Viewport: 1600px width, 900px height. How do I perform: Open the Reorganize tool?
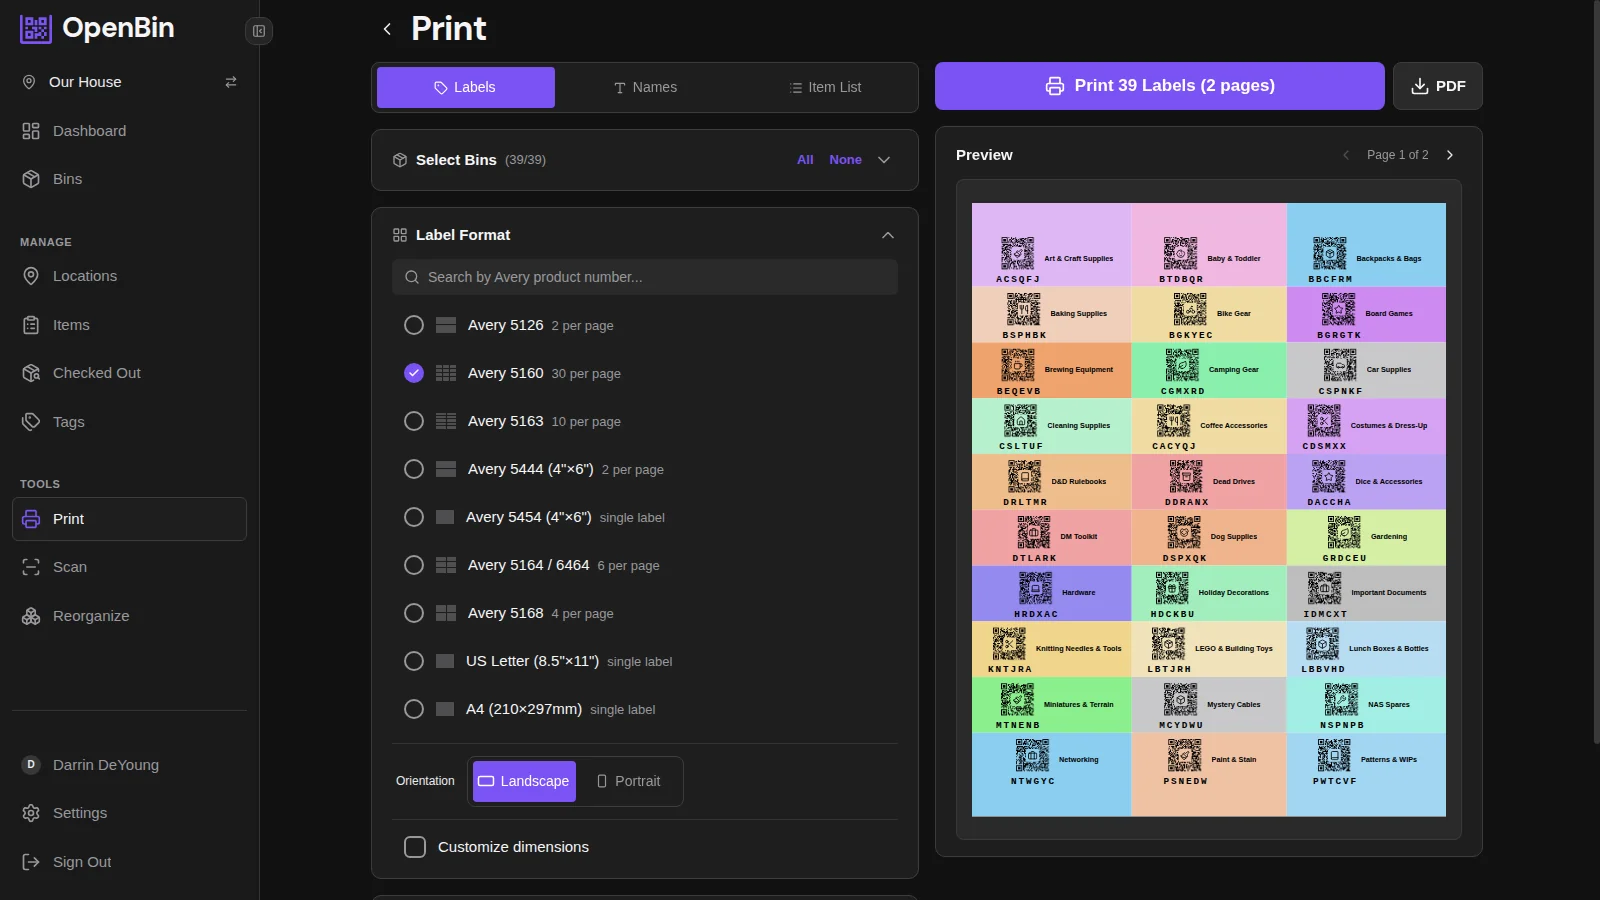click(x=91, y=616)
